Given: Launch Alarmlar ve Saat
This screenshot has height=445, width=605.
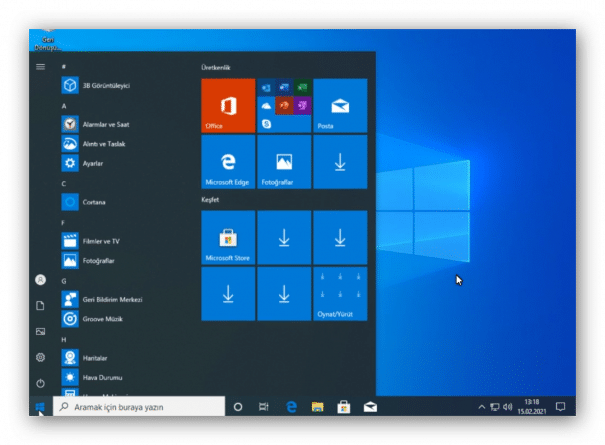Looking at the screenshot, I should click(96, 124).
